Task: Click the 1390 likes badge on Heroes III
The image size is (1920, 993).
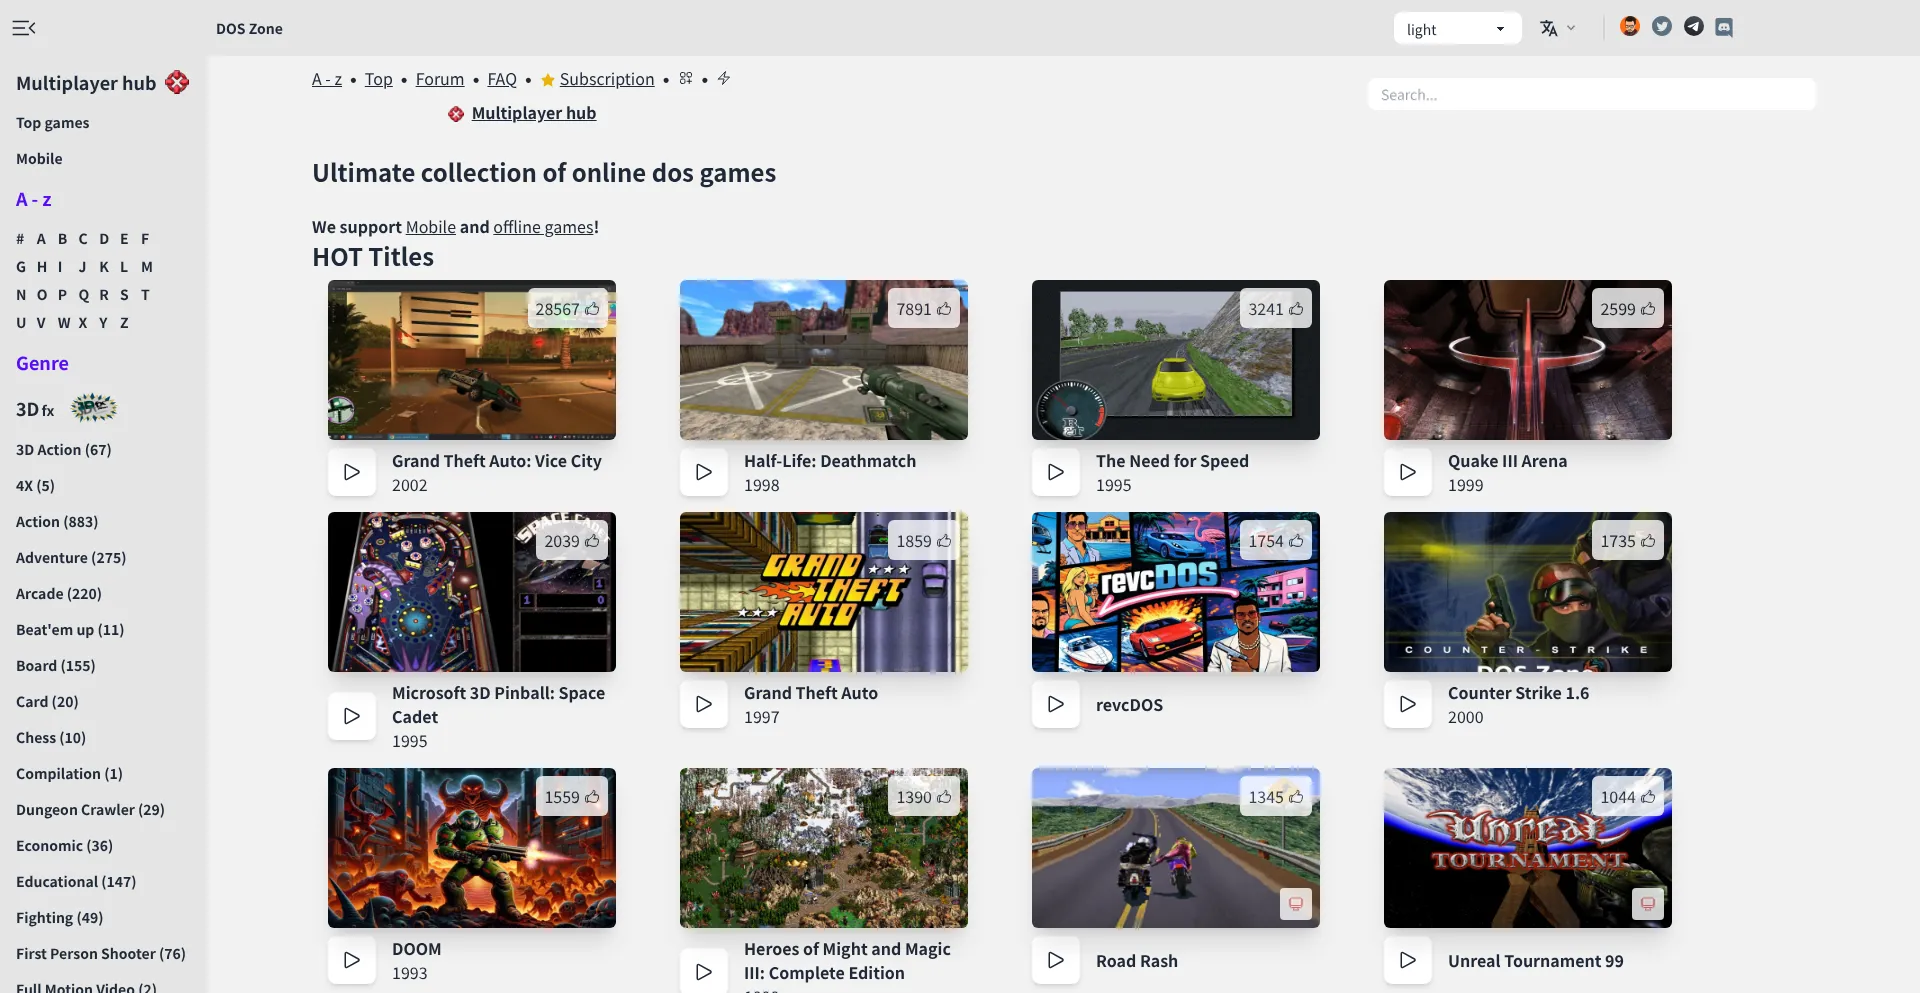Action: click(924, 797)
